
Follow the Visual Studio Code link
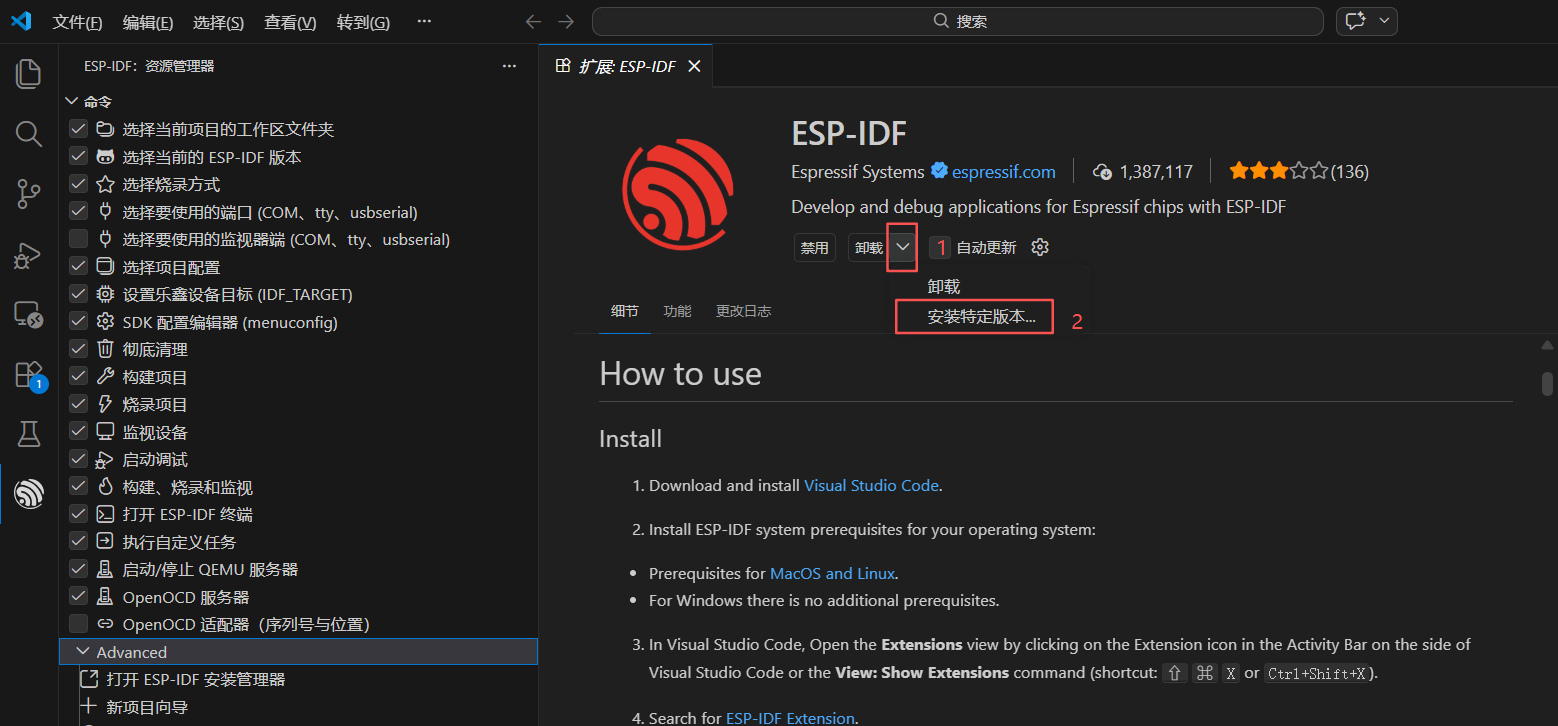[x=871, y=485]
